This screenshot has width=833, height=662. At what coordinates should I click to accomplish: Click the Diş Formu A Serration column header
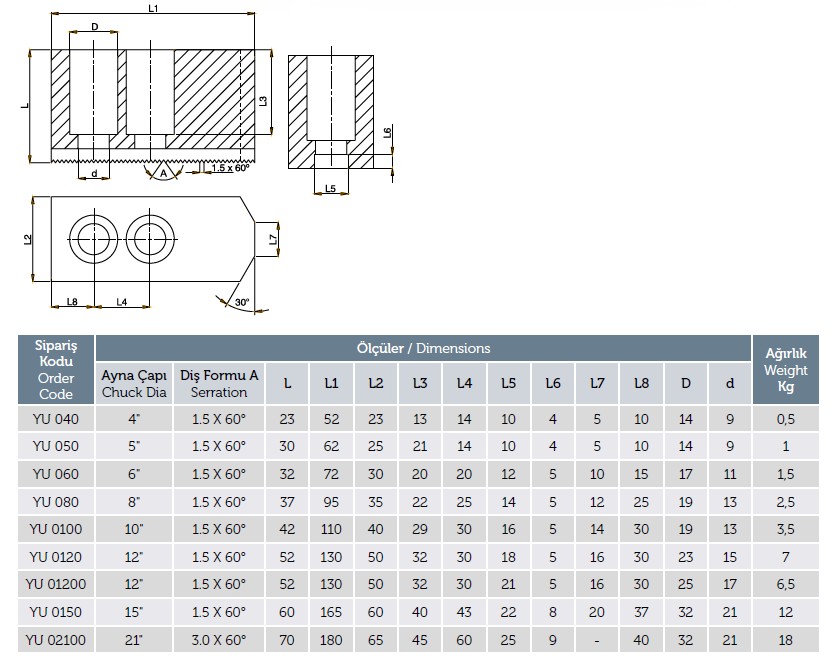[x=219, y=383]
